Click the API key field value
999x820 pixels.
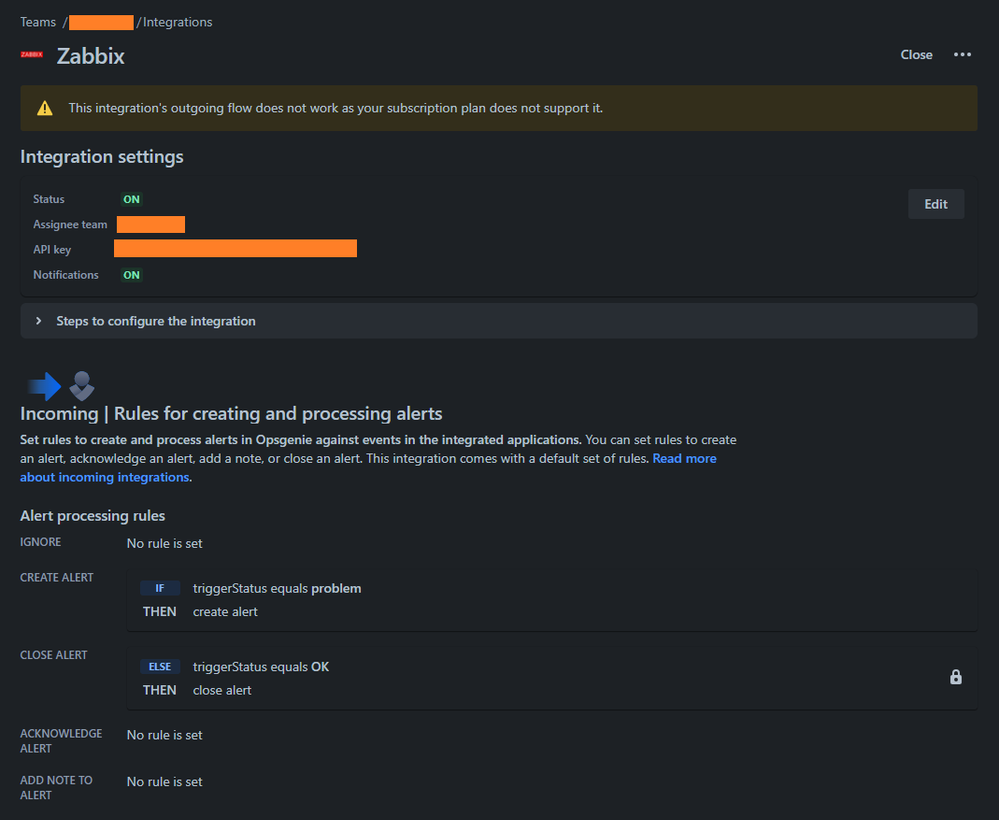(235, 248)
